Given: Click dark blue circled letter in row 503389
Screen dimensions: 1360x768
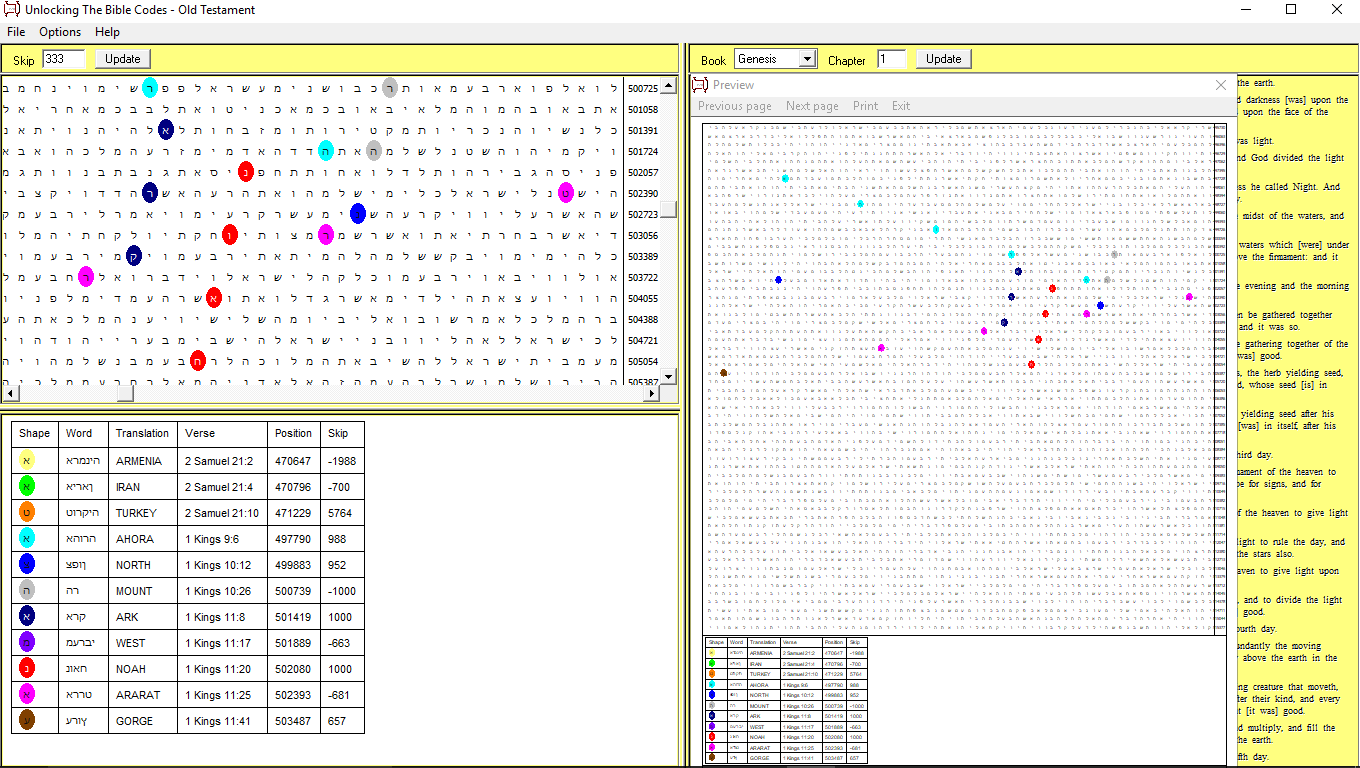Looking at the screenshot, I should 134,256.
